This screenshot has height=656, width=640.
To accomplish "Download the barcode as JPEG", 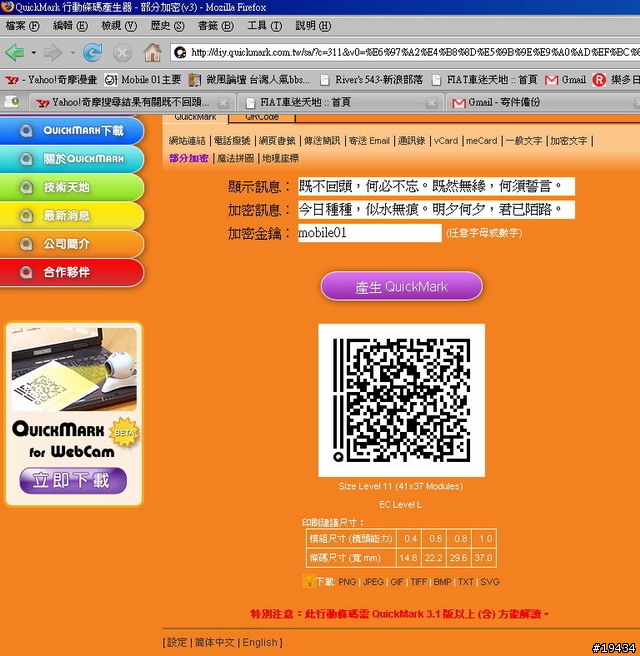I will [373, 582].
